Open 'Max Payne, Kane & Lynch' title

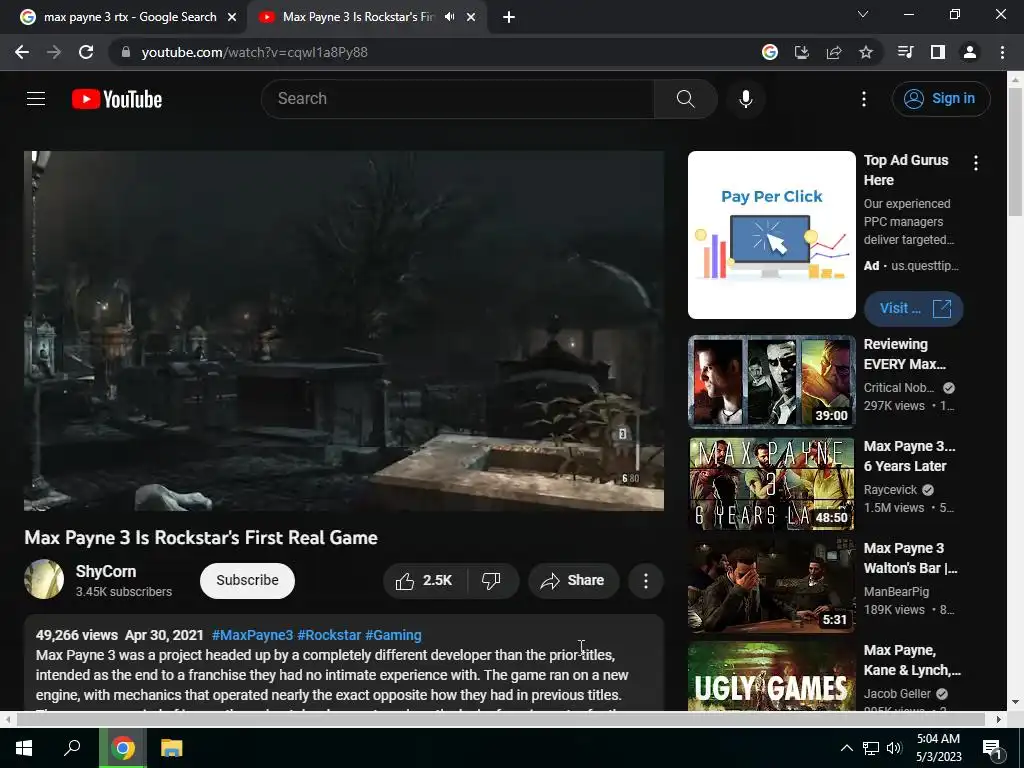click(912, 660)
